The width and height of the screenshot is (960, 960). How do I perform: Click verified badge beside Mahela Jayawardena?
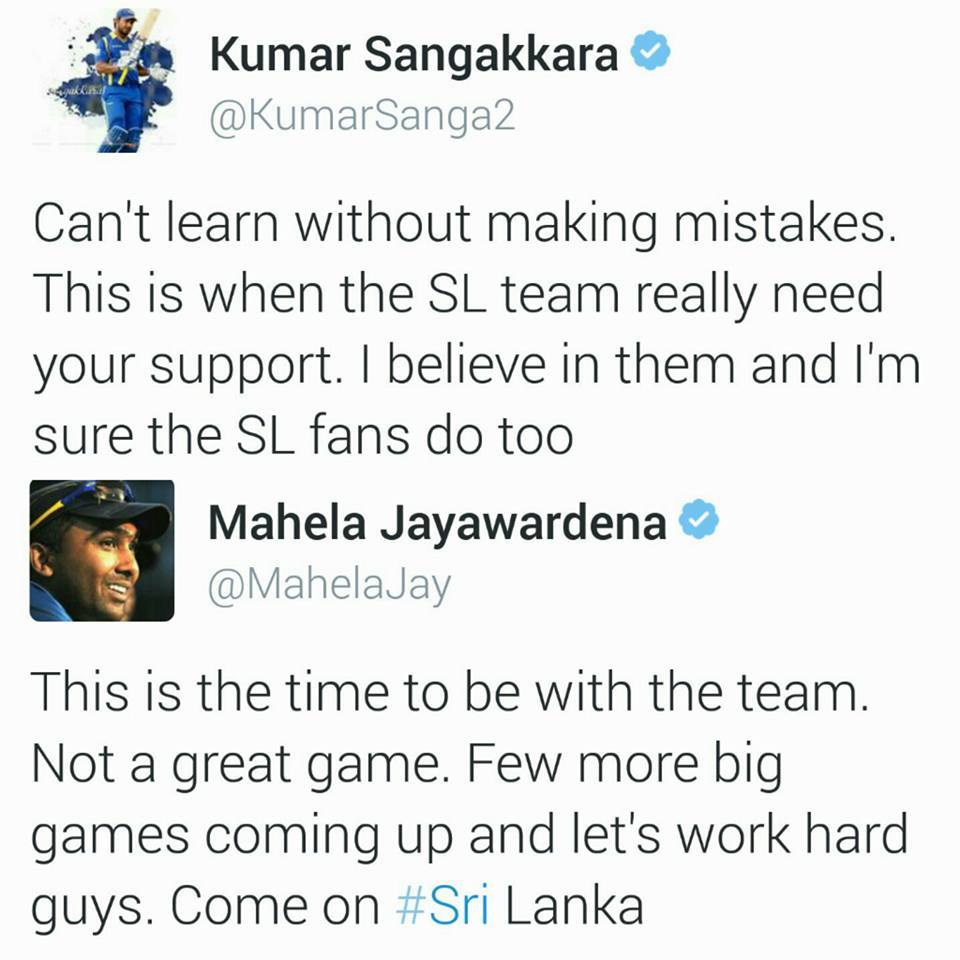click(x=699, y=519)
